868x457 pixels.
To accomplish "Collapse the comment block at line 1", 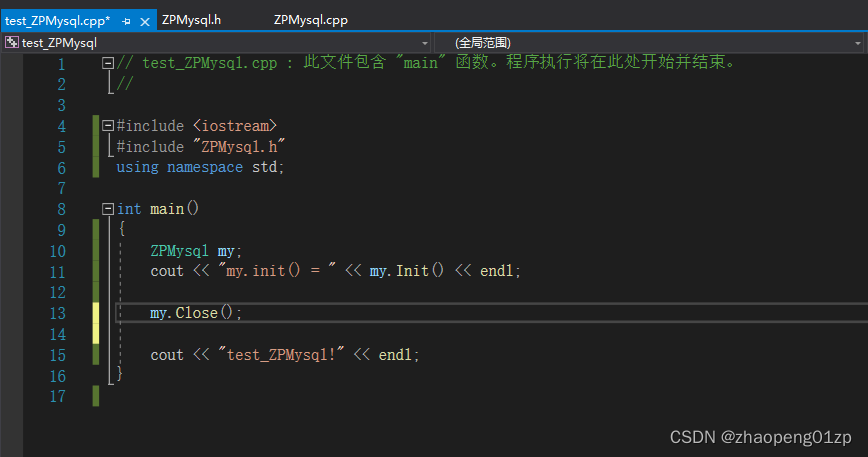I will [108, 63].
